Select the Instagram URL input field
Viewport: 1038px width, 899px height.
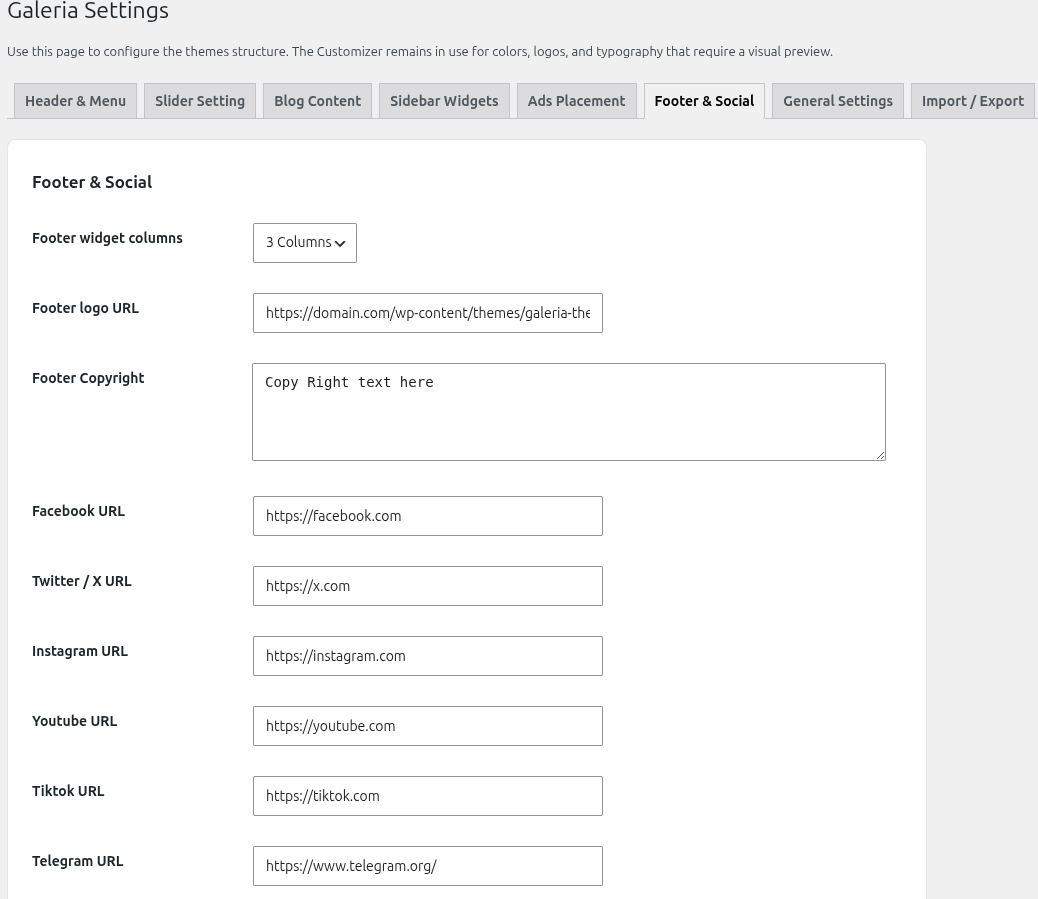(428, 656)
